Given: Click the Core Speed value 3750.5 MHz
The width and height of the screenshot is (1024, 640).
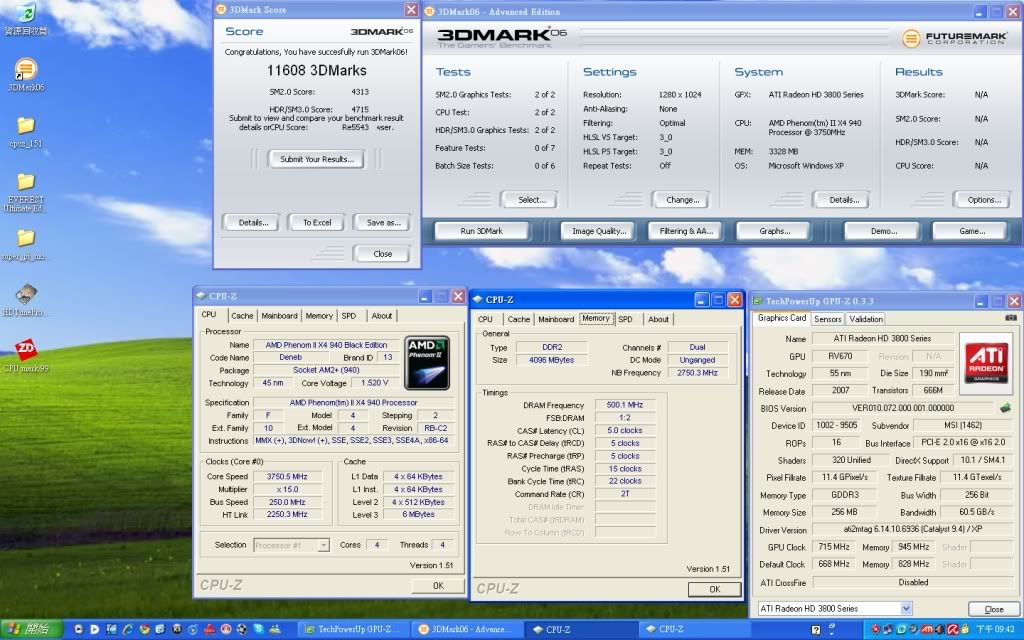Looking at the screenshot, I should coord(287,477).
